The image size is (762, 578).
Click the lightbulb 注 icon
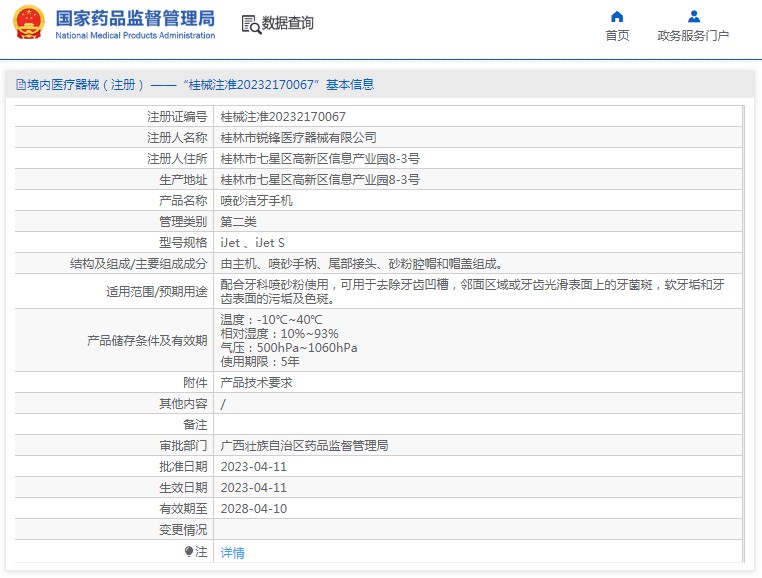click(189, 551)
